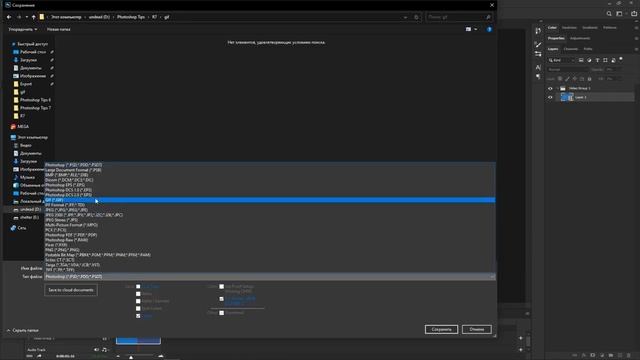The height and width of the screenshot is (360, 640).
Task: Click the lock image pixels brush icon
Action: coord(567,79)
